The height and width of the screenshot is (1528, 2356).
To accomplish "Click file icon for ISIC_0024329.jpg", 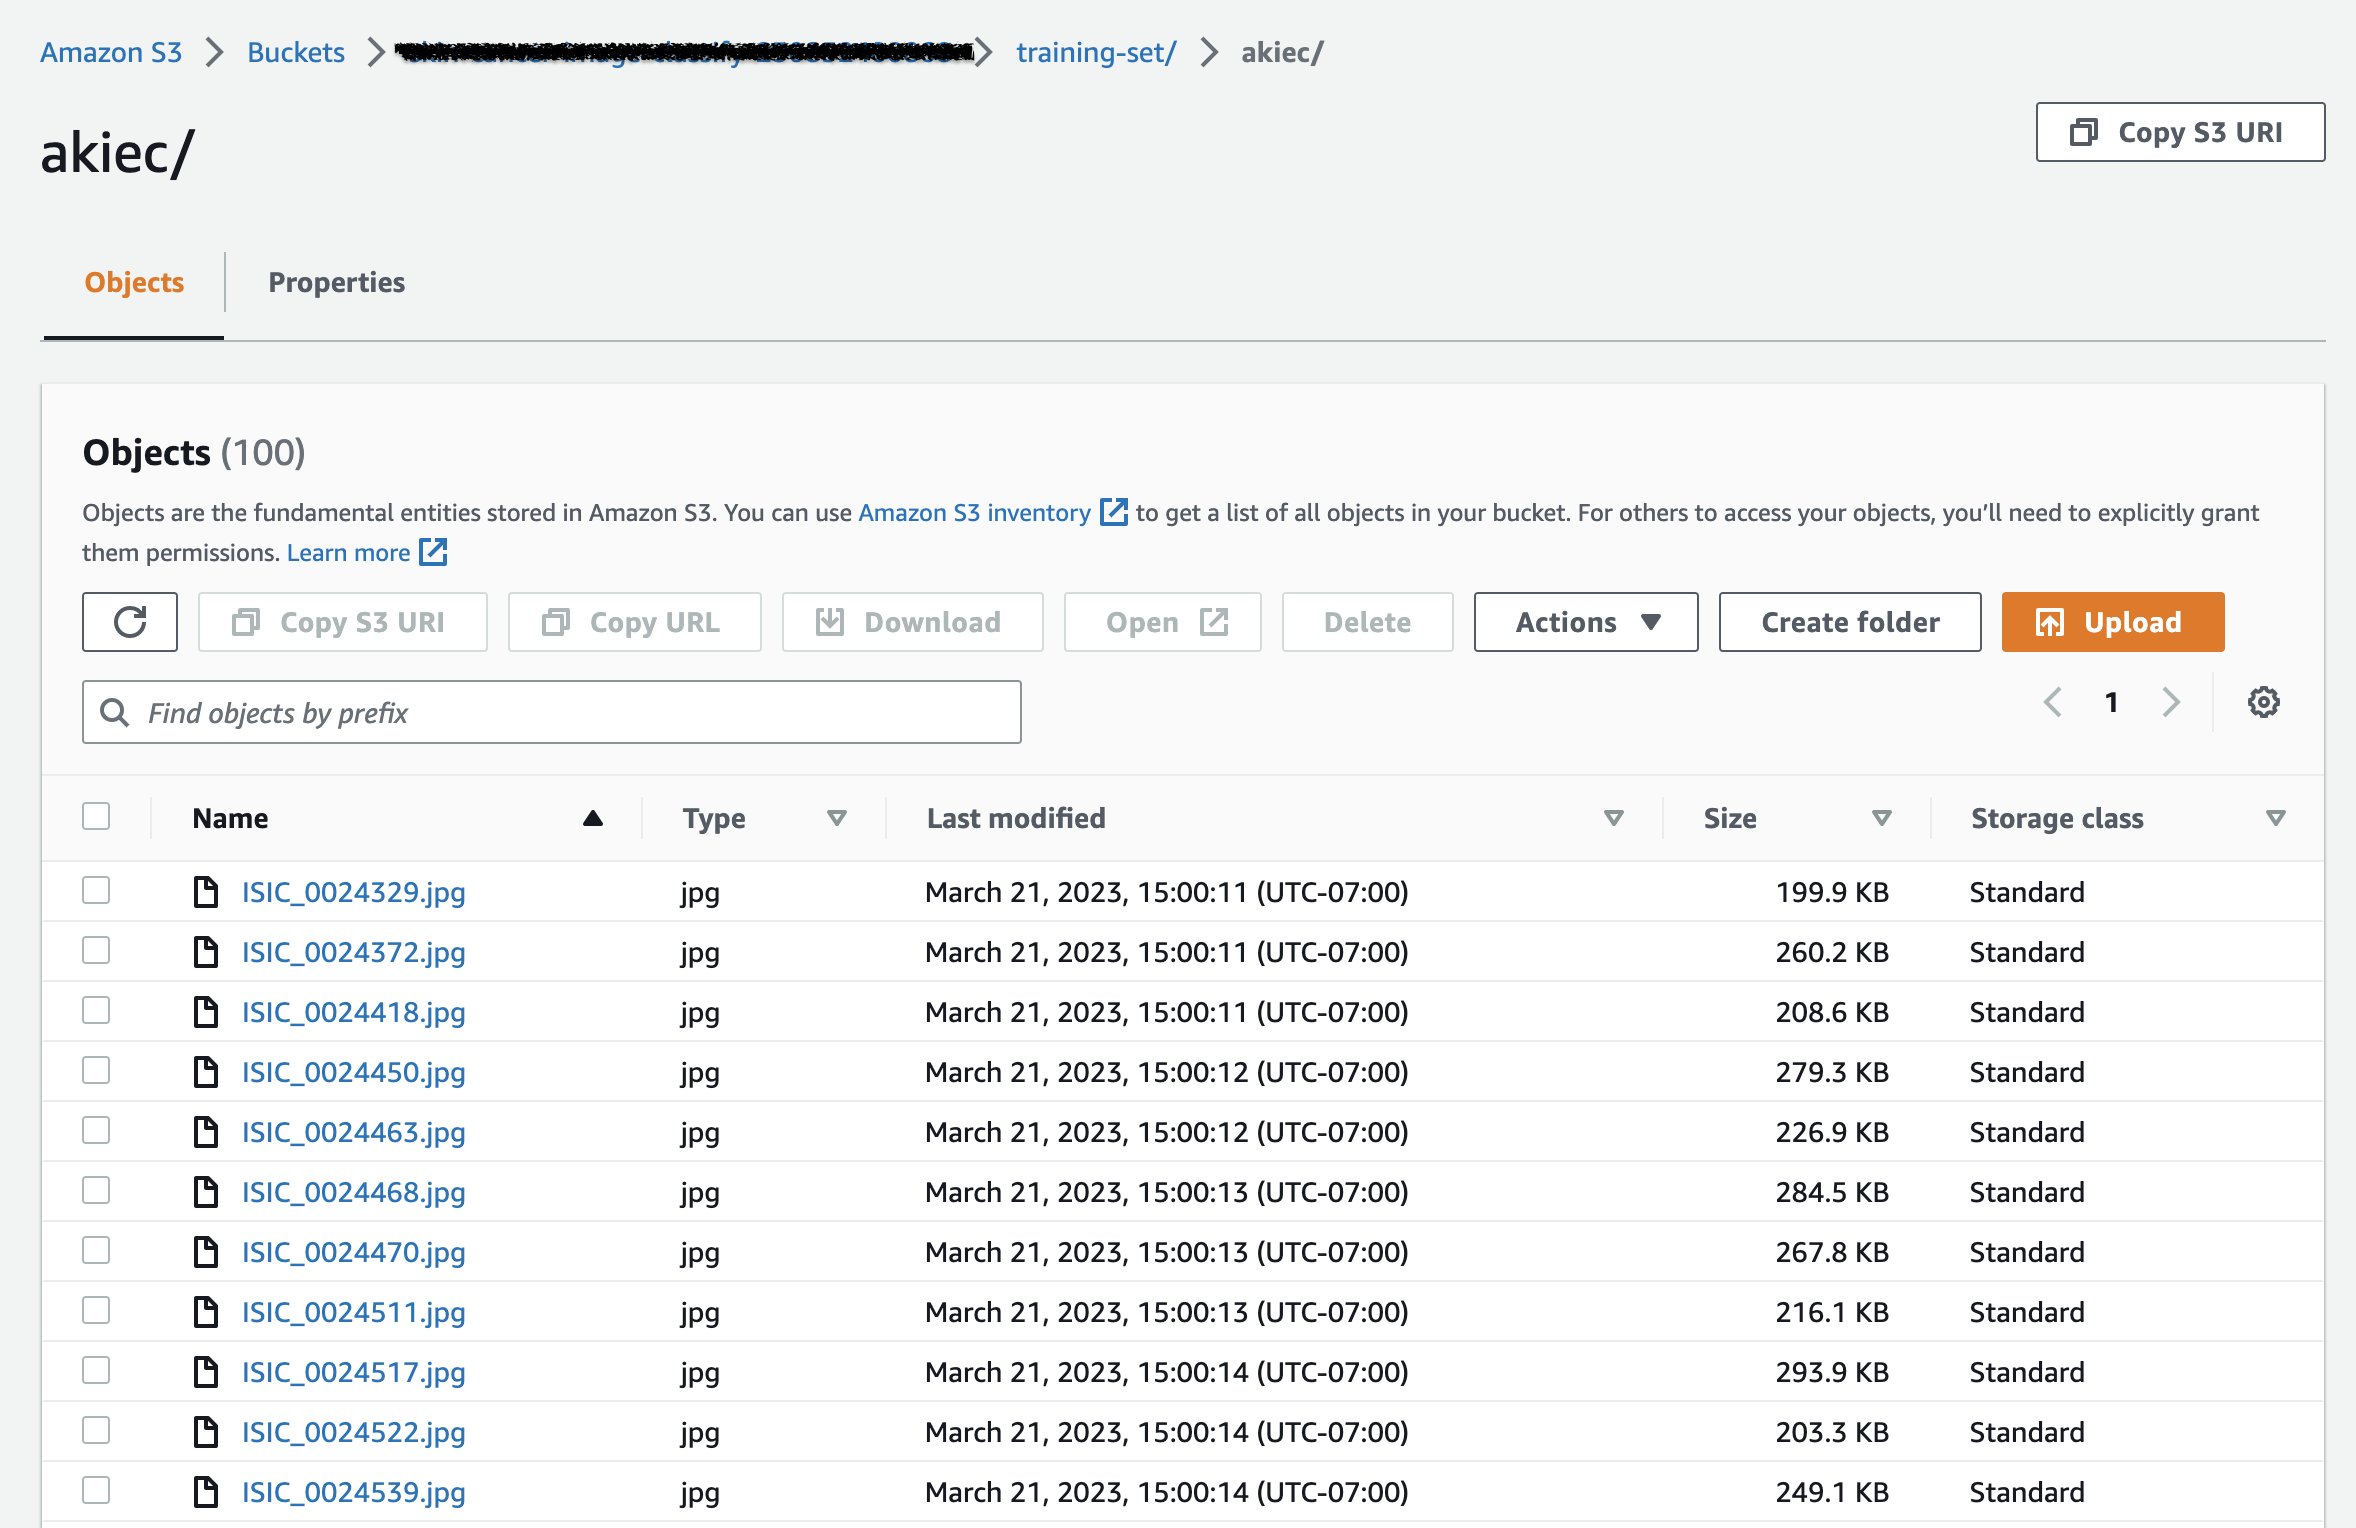I will tap(206, 891).
